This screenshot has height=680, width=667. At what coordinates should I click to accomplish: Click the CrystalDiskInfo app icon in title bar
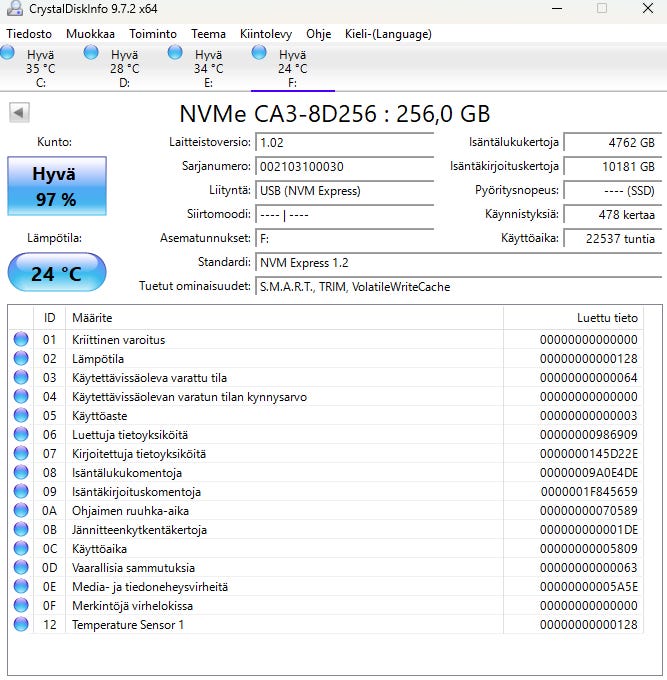14,9
